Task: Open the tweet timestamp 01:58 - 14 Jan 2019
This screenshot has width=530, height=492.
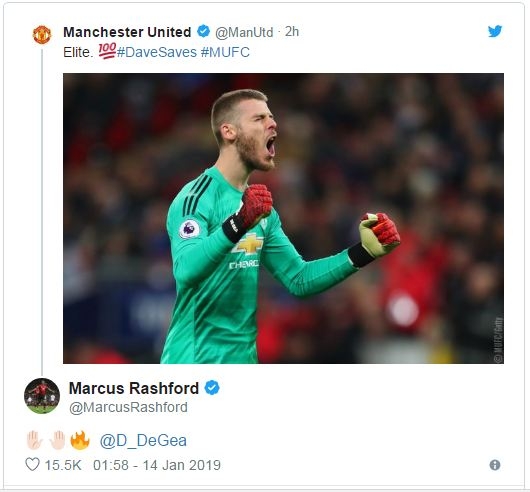Action: coord(157,465)
